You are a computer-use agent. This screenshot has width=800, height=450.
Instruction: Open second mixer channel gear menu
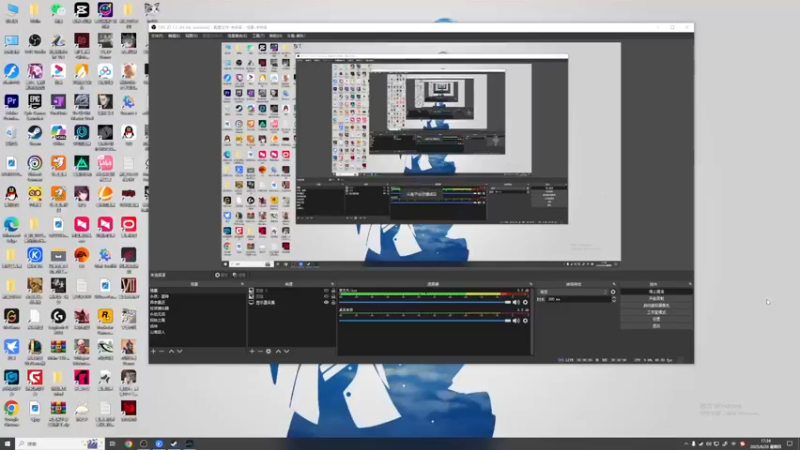tap(526, 321)
